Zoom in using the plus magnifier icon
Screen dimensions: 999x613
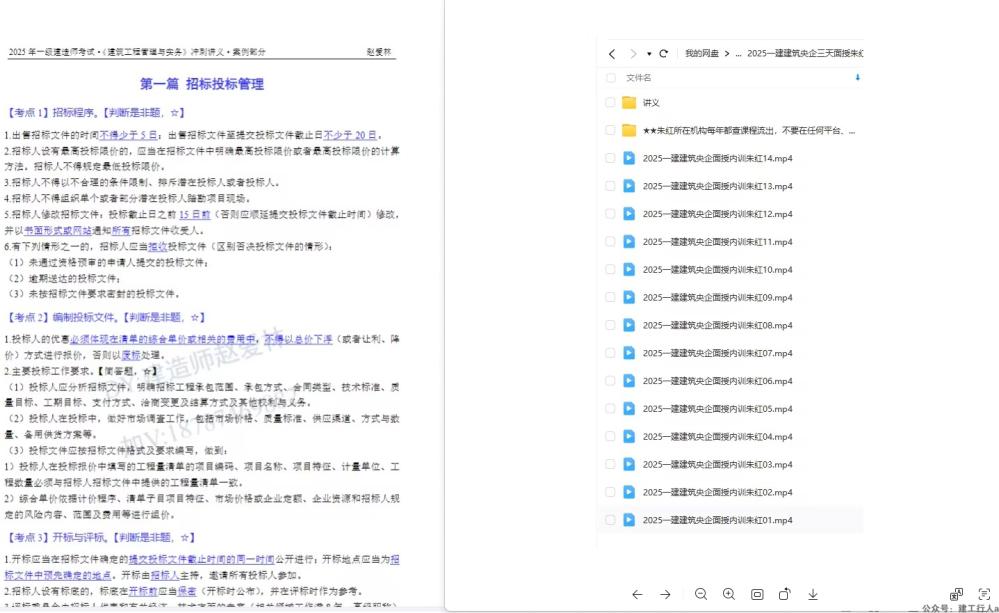tap(729, 595)
